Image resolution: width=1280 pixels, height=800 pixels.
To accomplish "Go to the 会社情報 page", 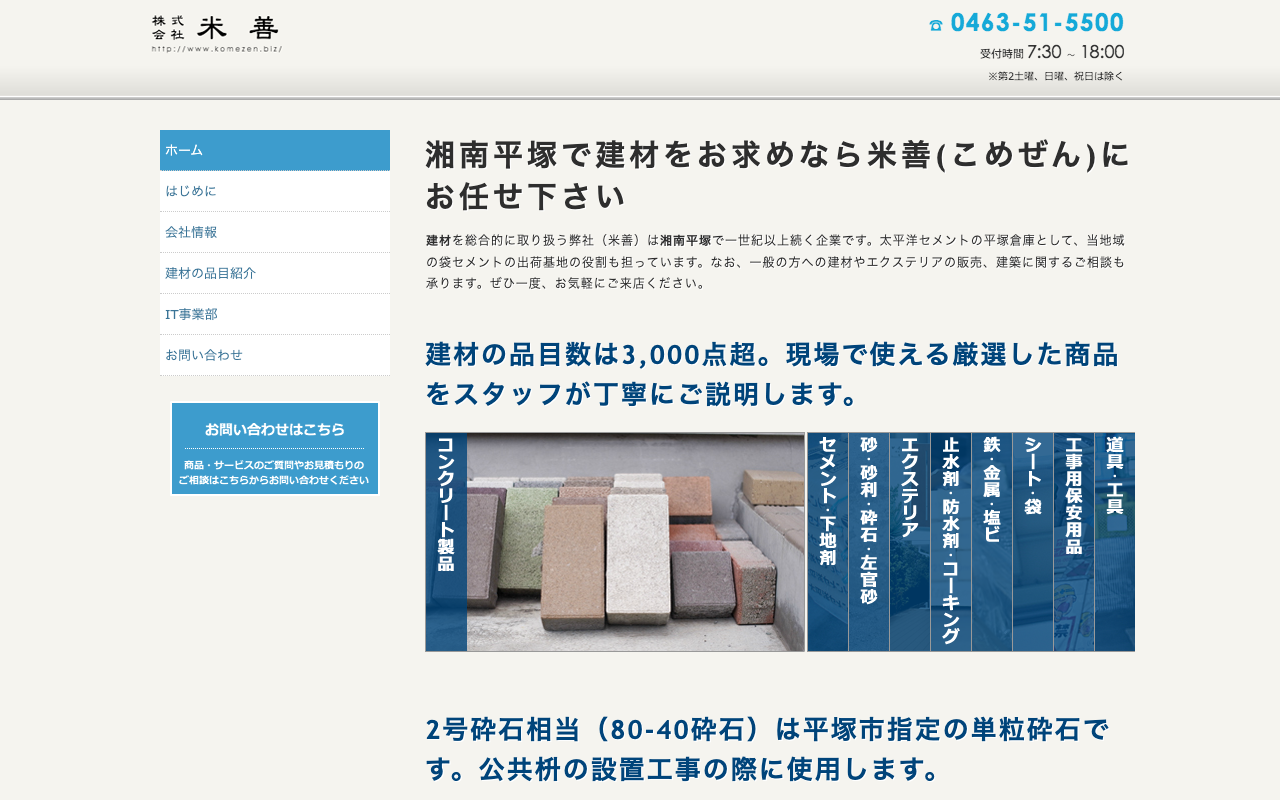I will tap(275, 232).
